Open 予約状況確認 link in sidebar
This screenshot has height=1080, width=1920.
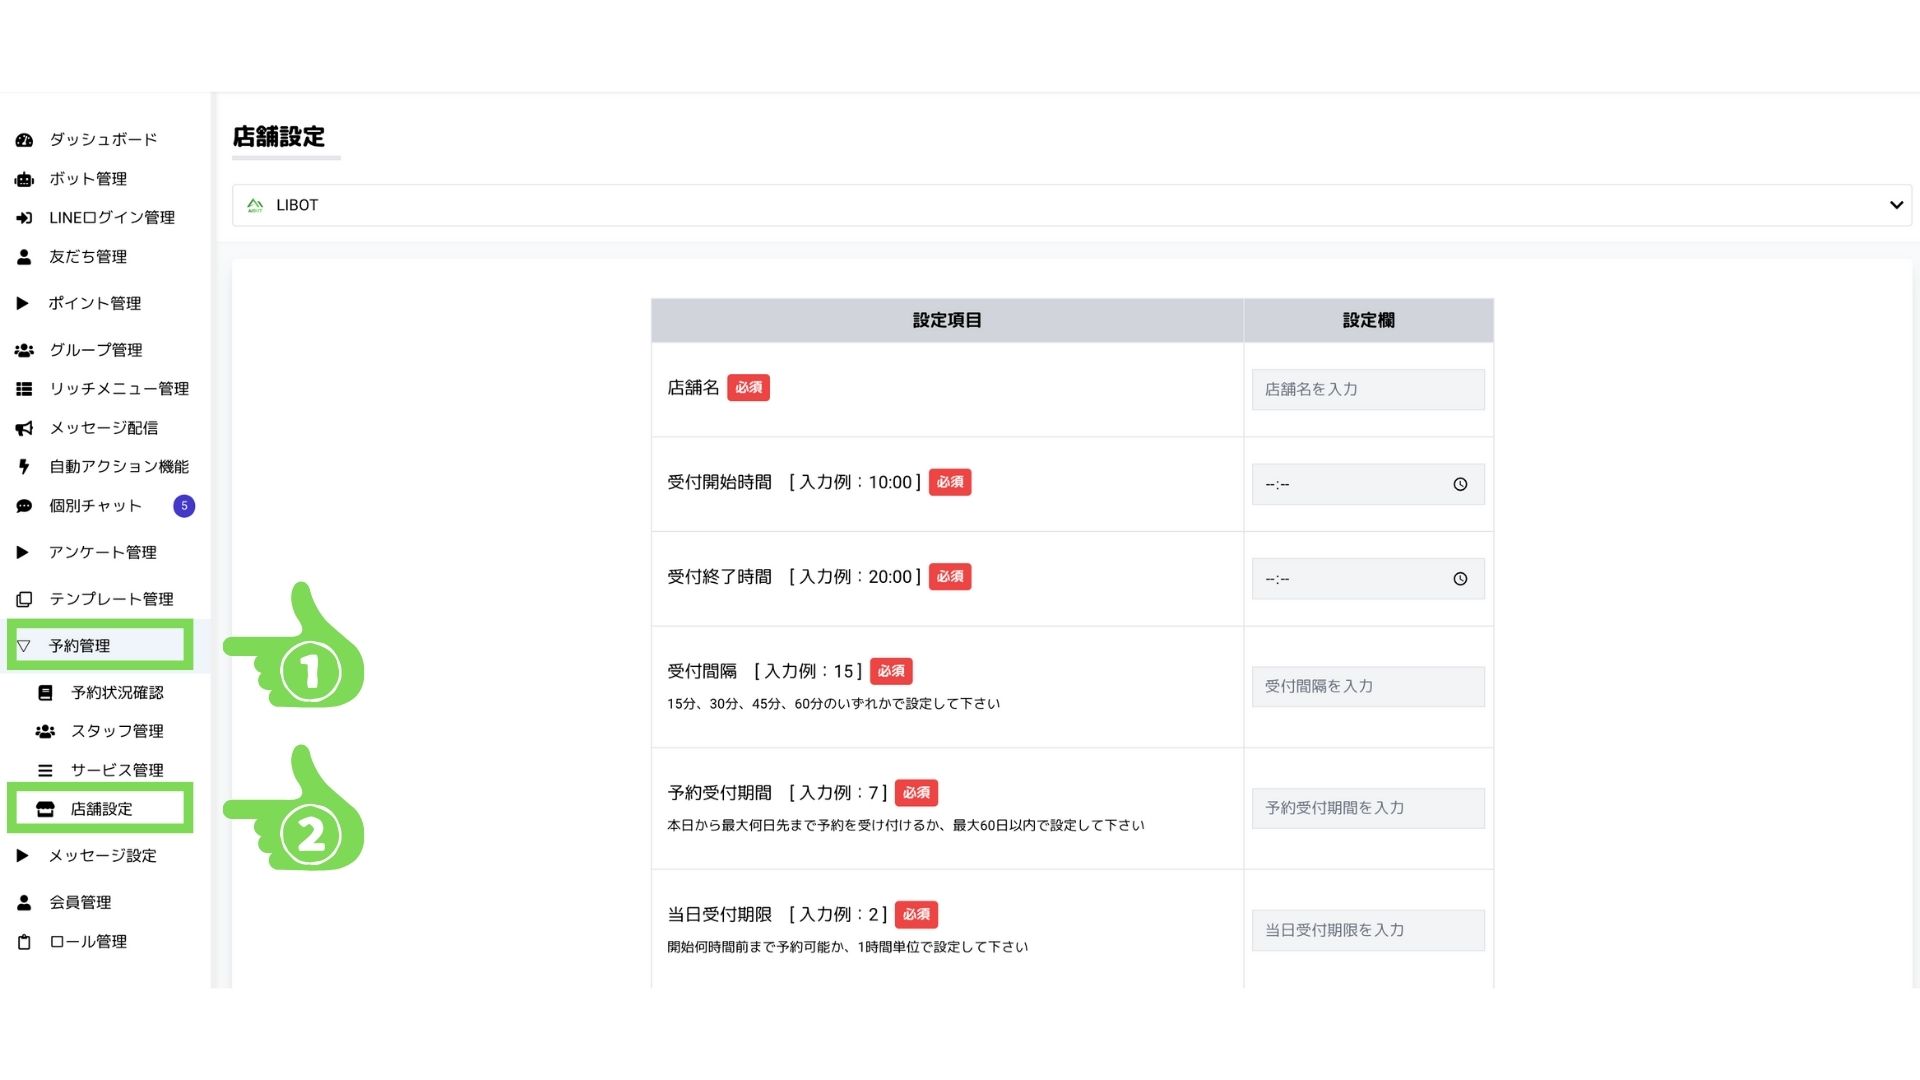(116, 692)
